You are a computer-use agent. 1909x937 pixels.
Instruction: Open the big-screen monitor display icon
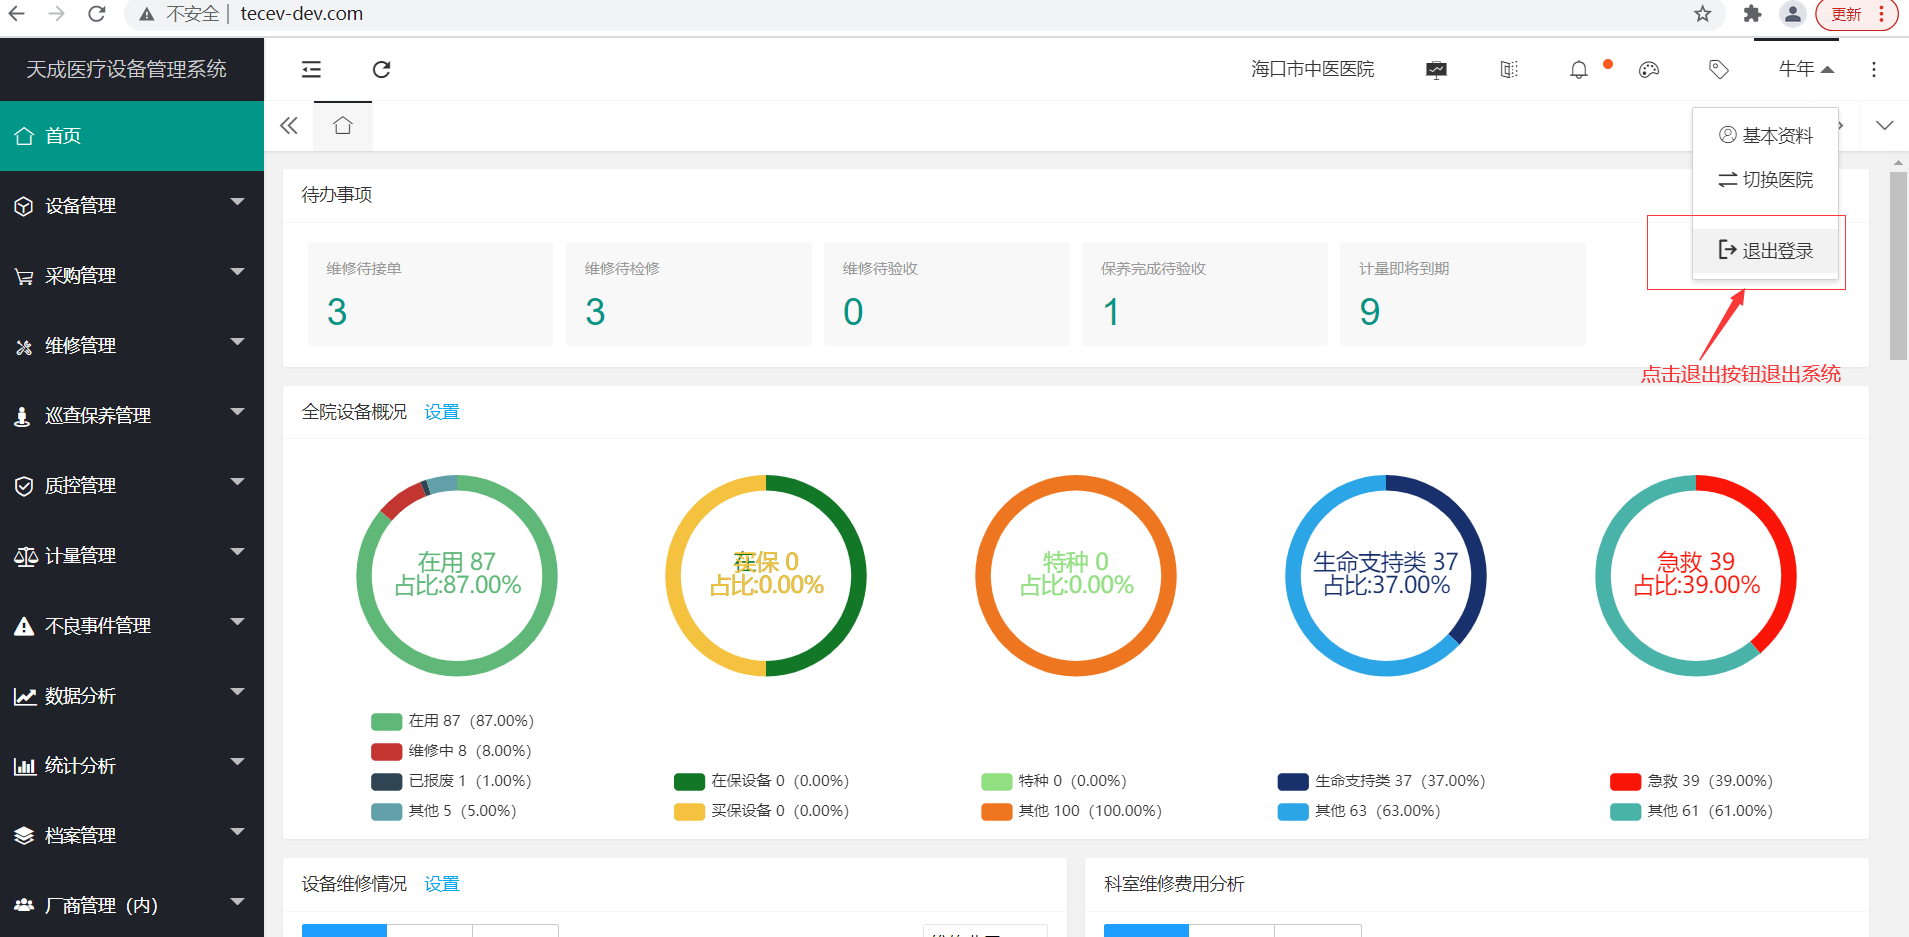click(x=1436, y=69)
